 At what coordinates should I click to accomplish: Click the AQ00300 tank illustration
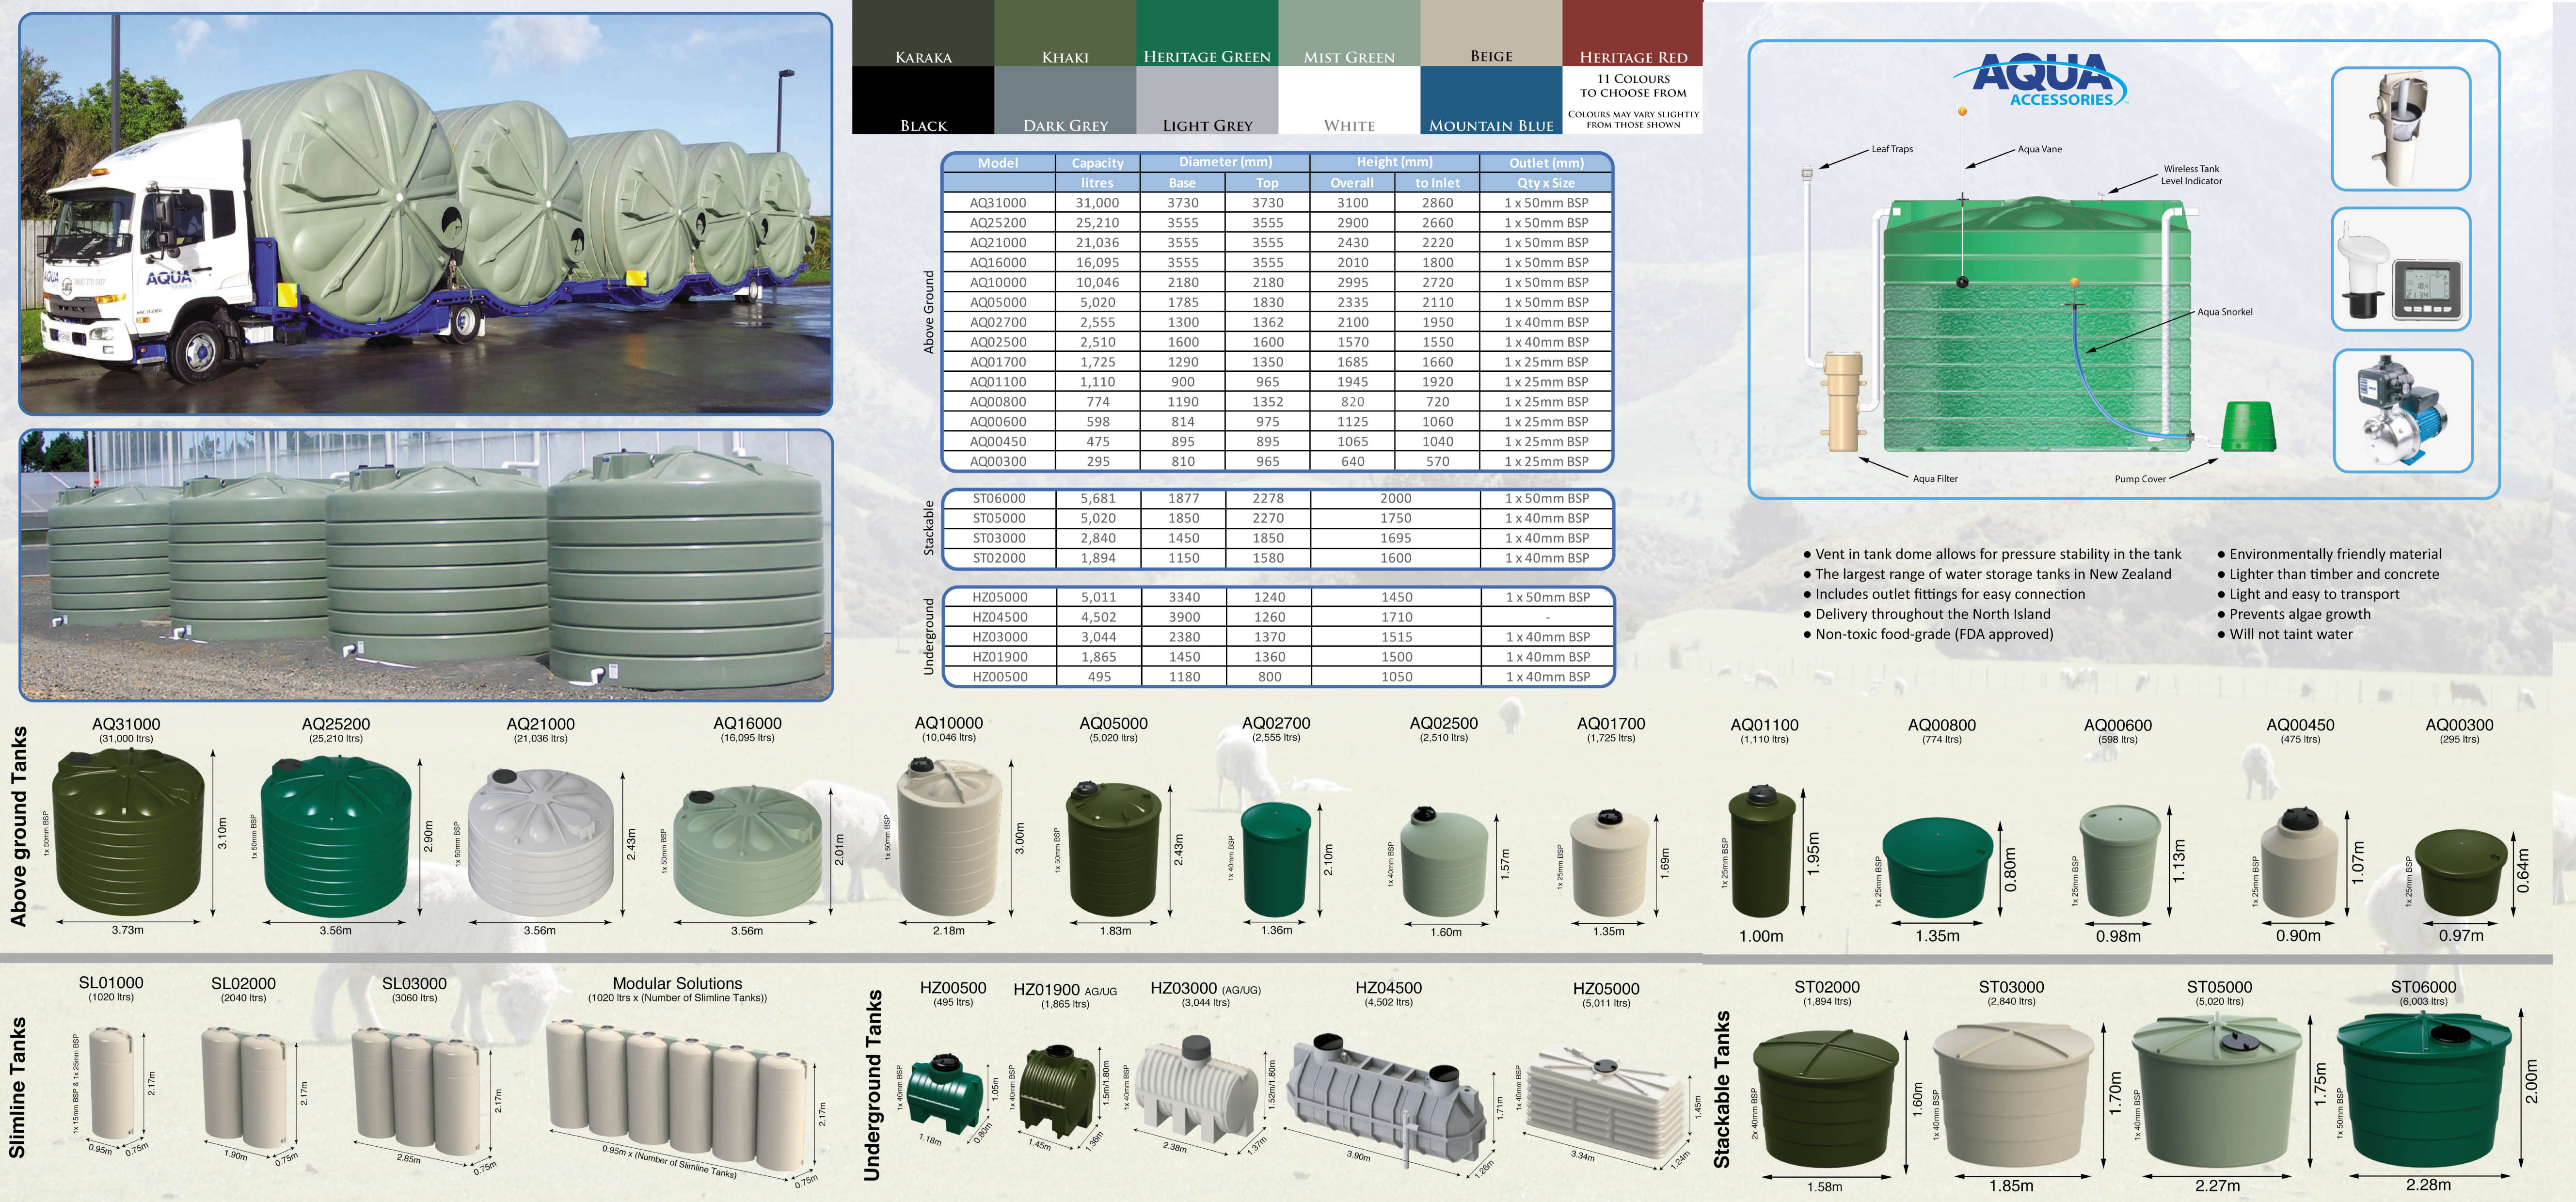pos(2460,872)
